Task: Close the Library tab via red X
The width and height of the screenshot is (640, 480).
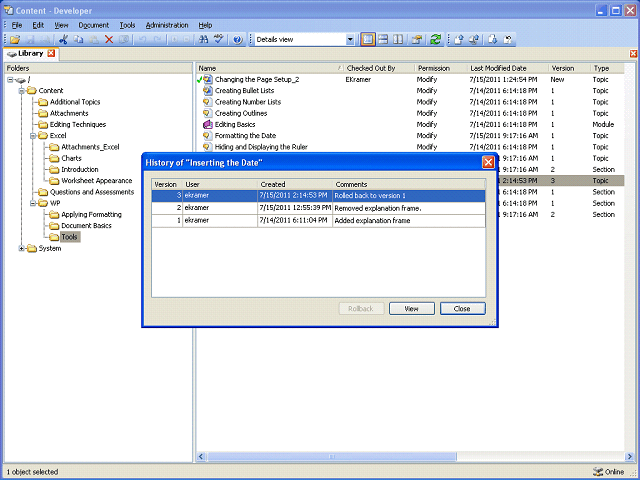Action: pyautogui.click(x=51, y=53)
